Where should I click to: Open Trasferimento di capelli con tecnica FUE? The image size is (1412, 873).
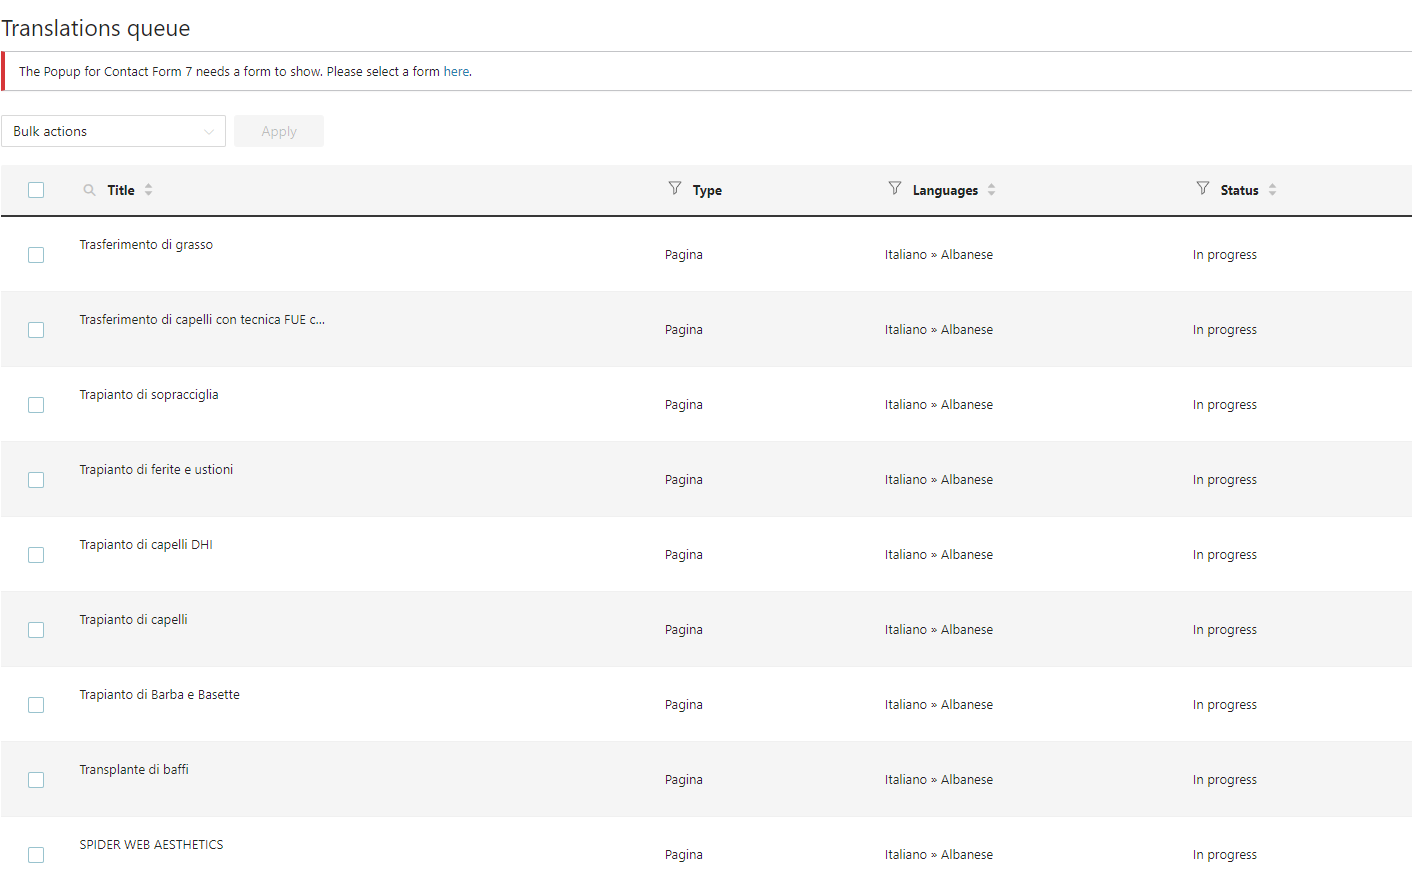click(202, 320)
